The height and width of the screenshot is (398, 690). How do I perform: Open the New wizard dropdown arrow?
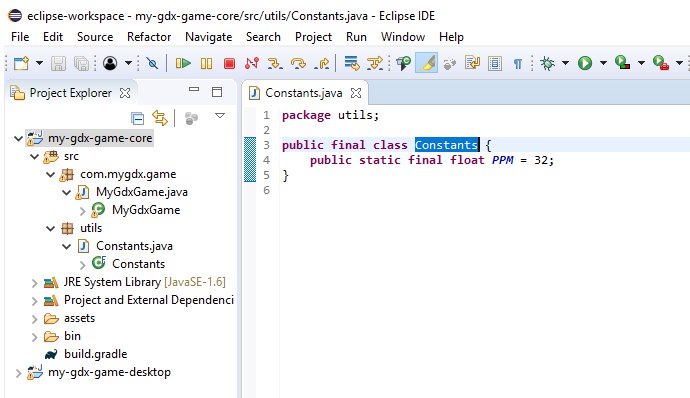coord(39,63)
